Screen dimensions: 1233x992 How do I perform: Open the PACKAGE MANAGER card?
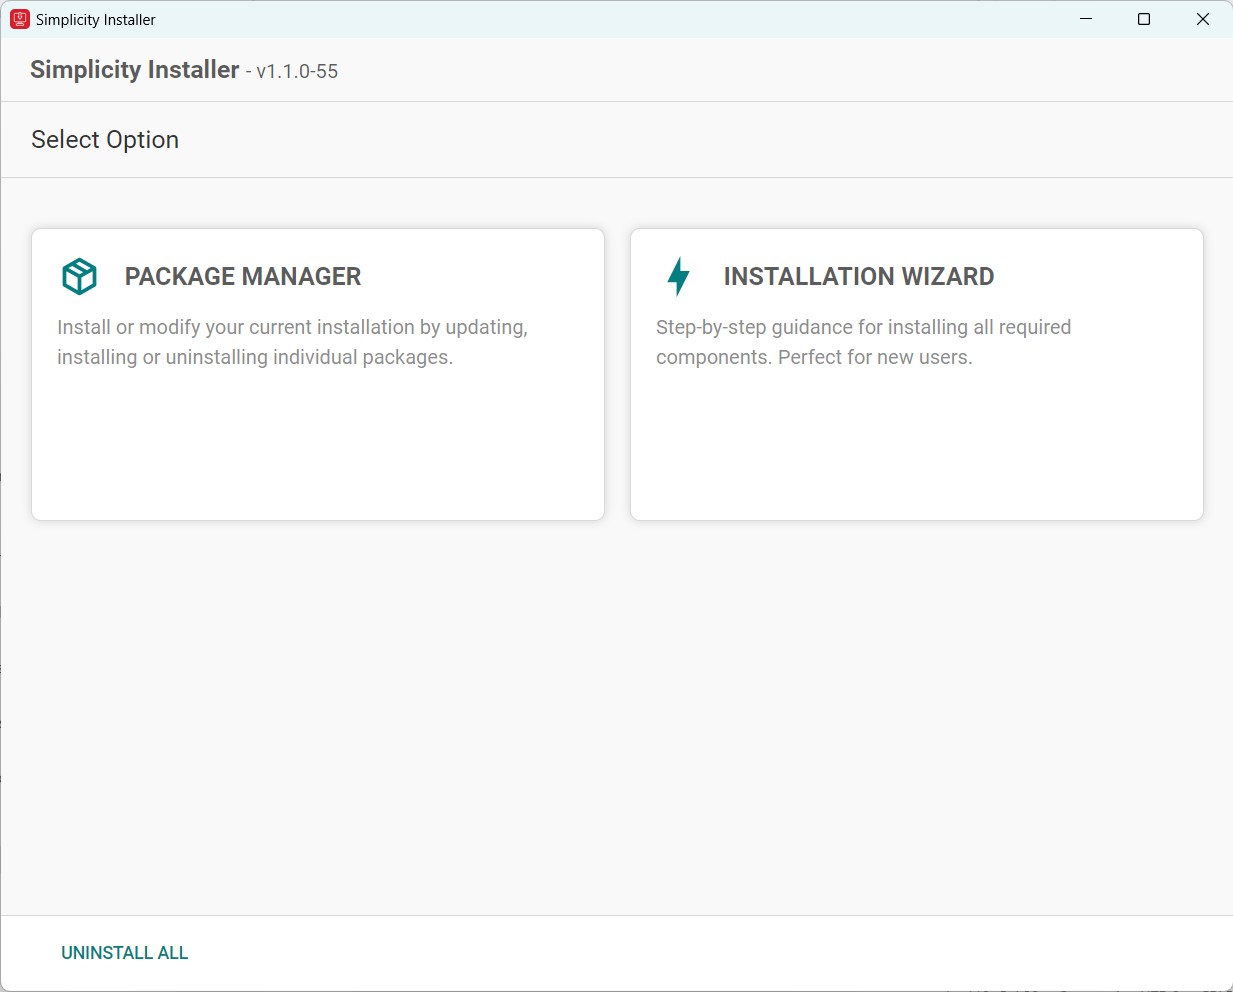[317, 373]
